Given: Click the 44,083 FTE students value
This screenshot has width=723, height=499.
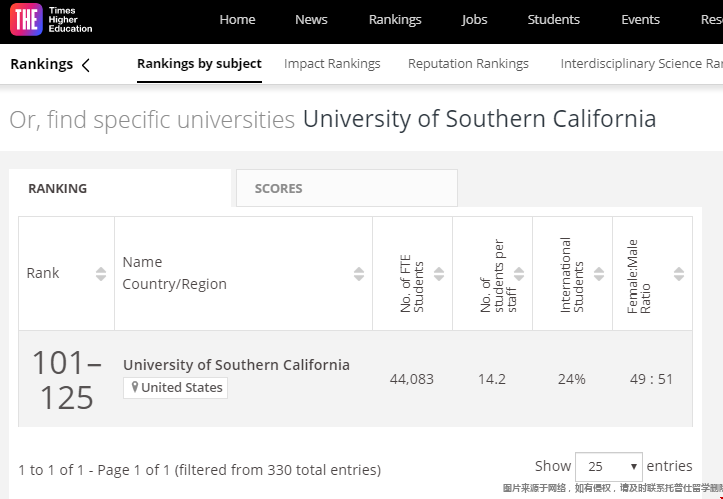Looking at the screenshot, I should (412, 380).
